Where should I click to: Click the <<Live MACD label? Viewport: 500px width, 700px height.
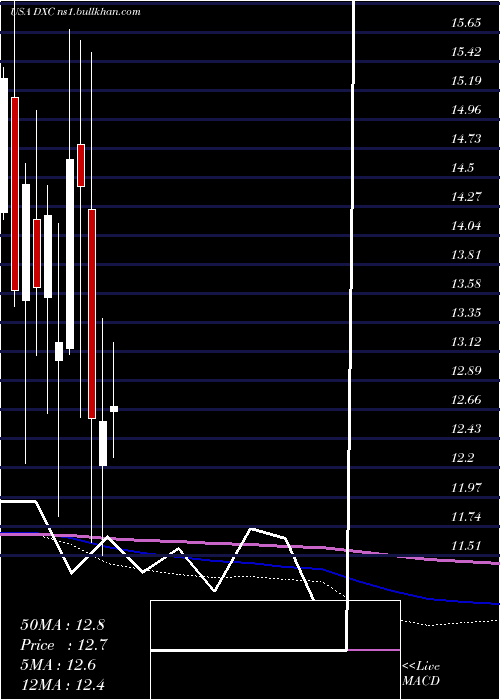pyautogui.click(x=421, y=674)
